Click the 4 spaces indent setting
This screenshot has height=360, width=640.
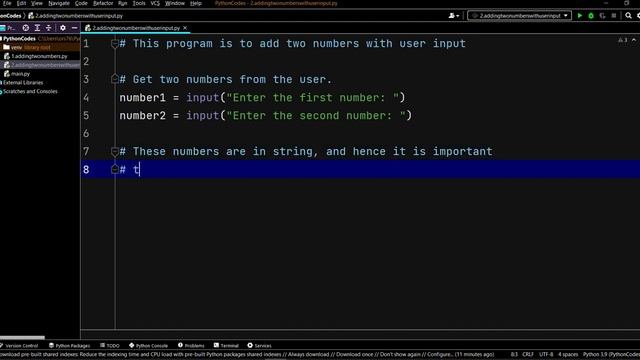pos(568,354)
